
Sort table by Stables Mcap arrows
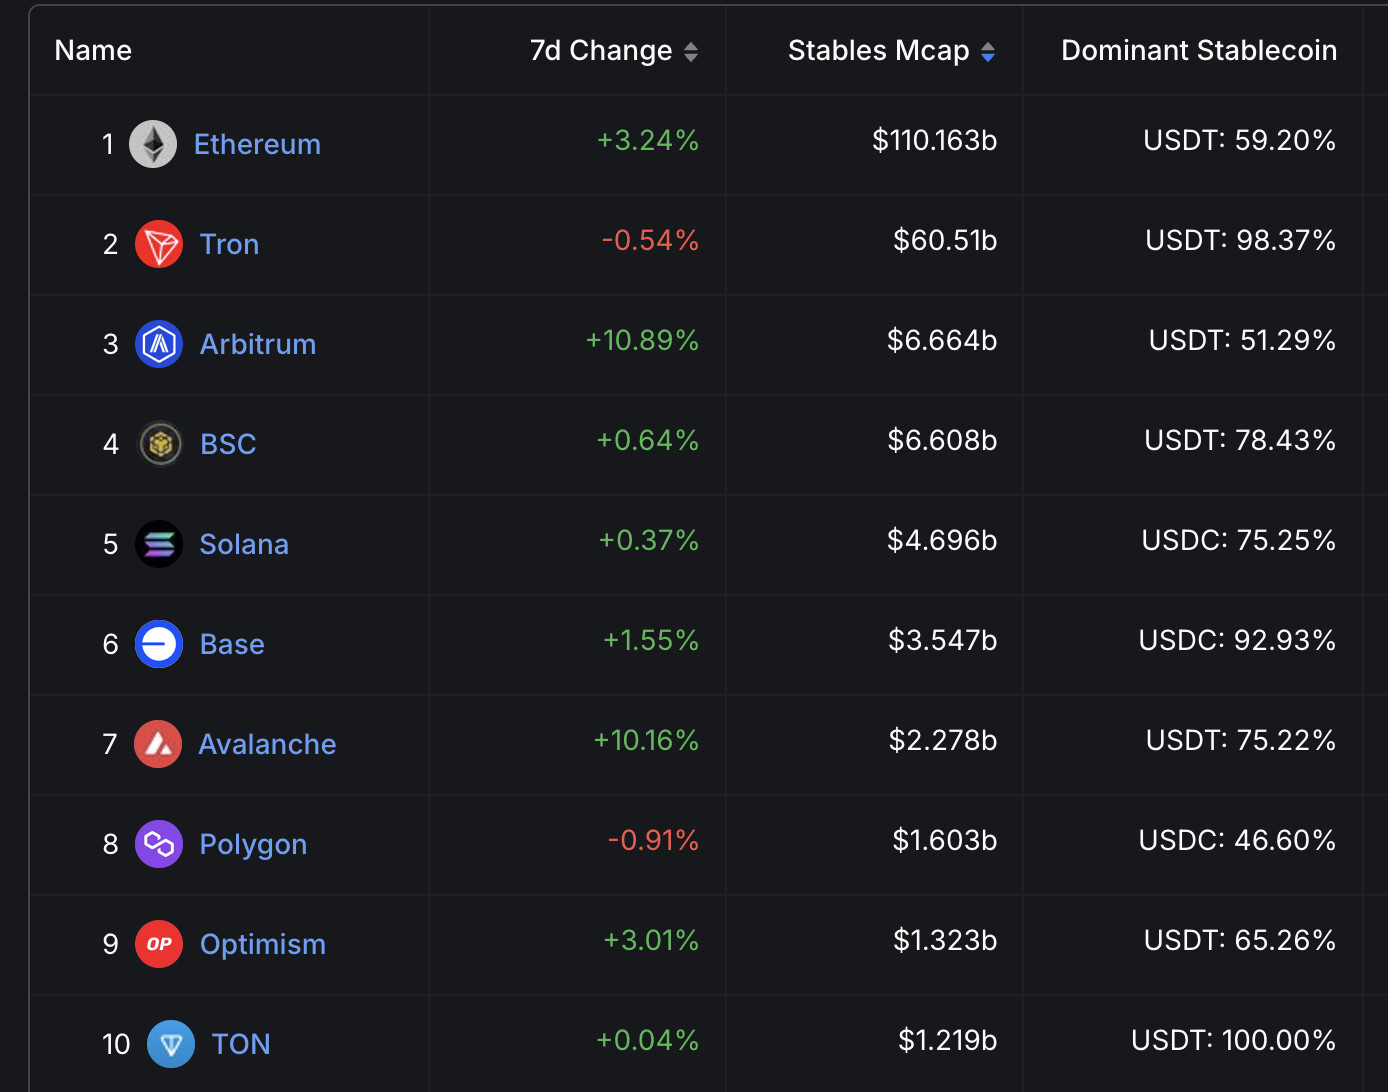tap(988, 52)
